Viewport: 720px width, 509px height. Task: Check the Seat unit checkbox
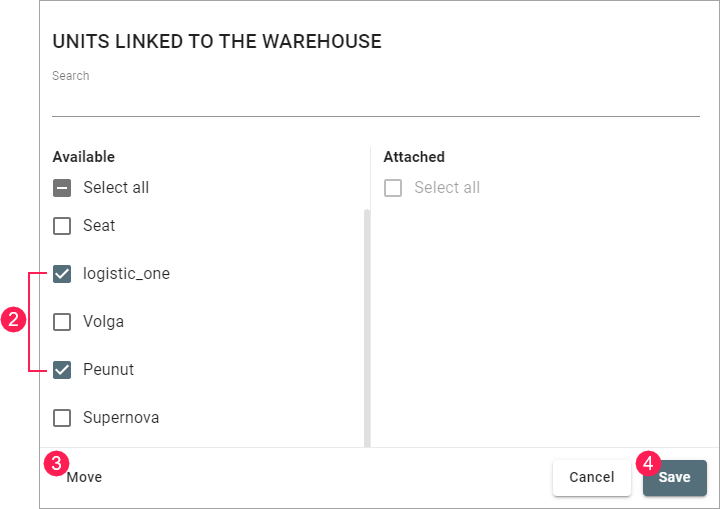62,226
